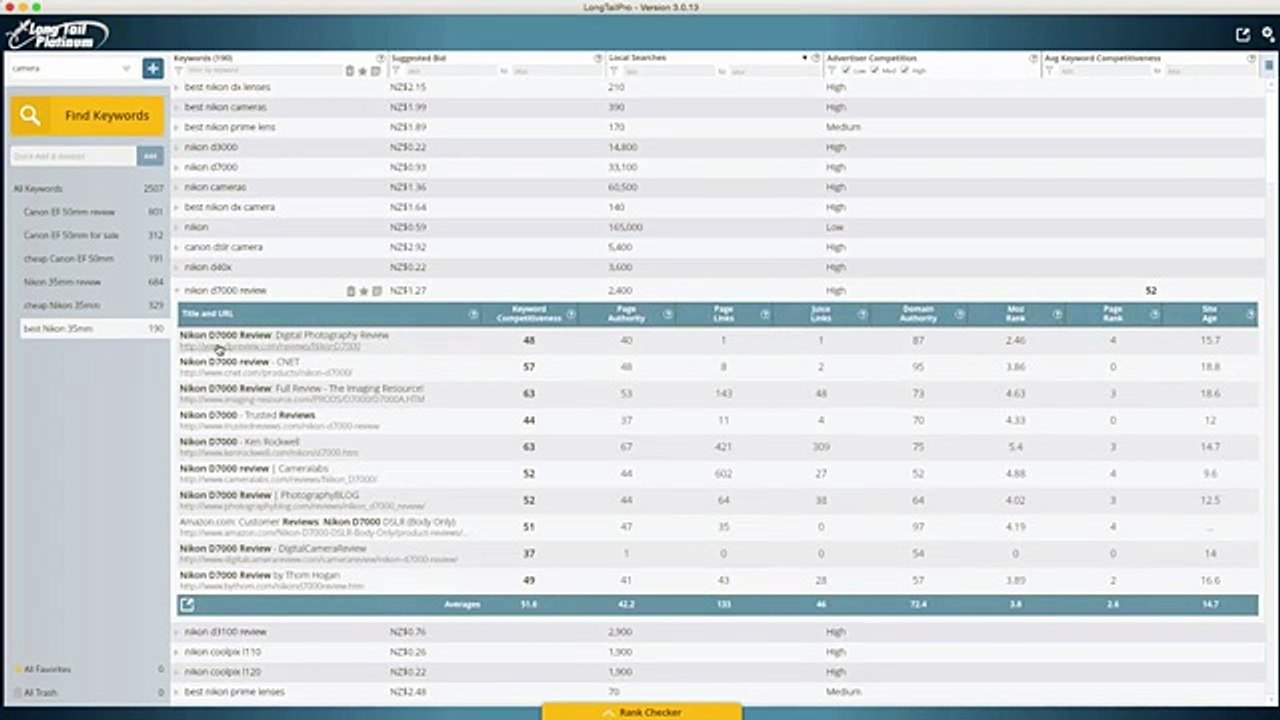Open note icon on nikon d7000 review row
The image size is (1280, 720).
pos(377,291)
